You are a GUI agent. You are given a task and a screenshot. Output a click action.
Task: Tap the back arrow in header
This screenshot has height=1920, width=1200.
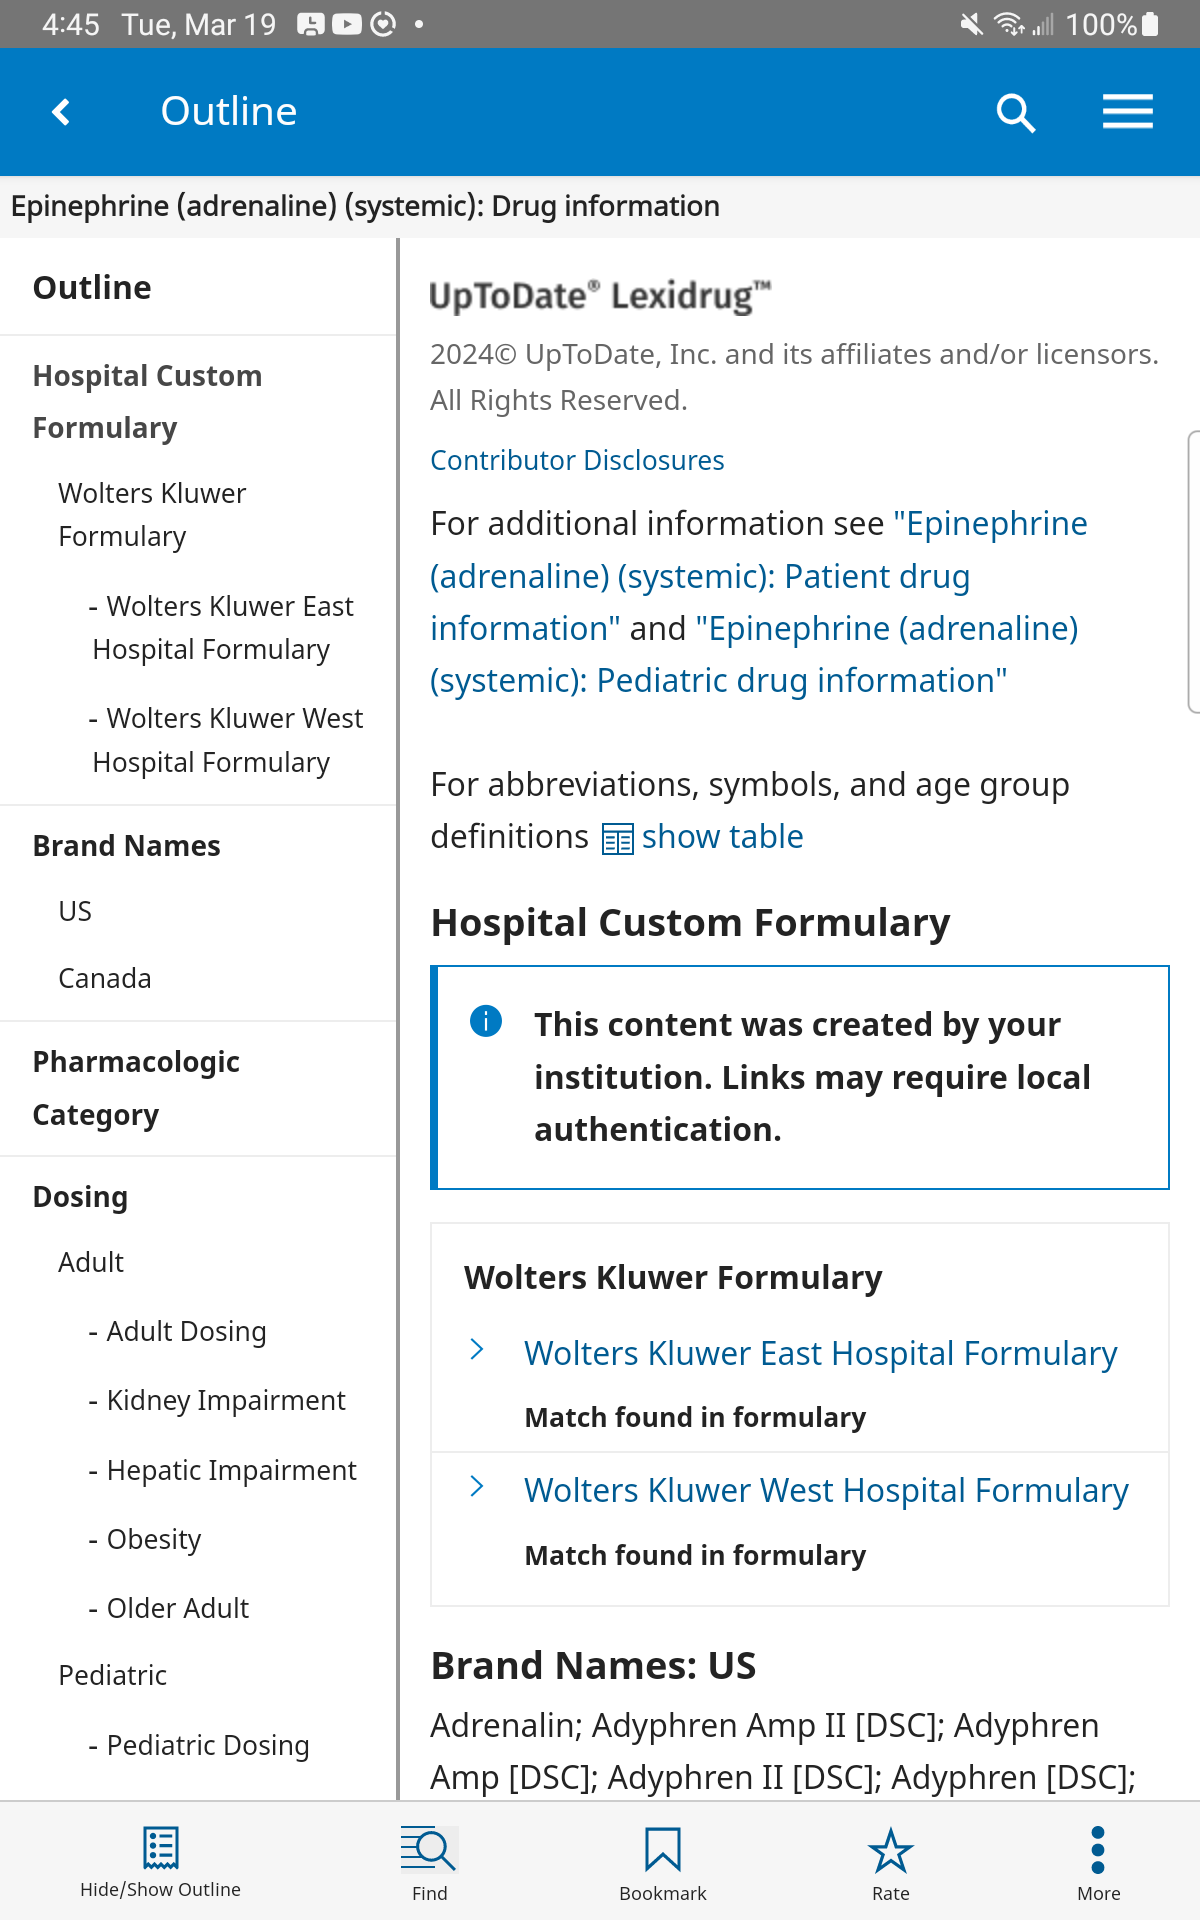pos(62,112)
